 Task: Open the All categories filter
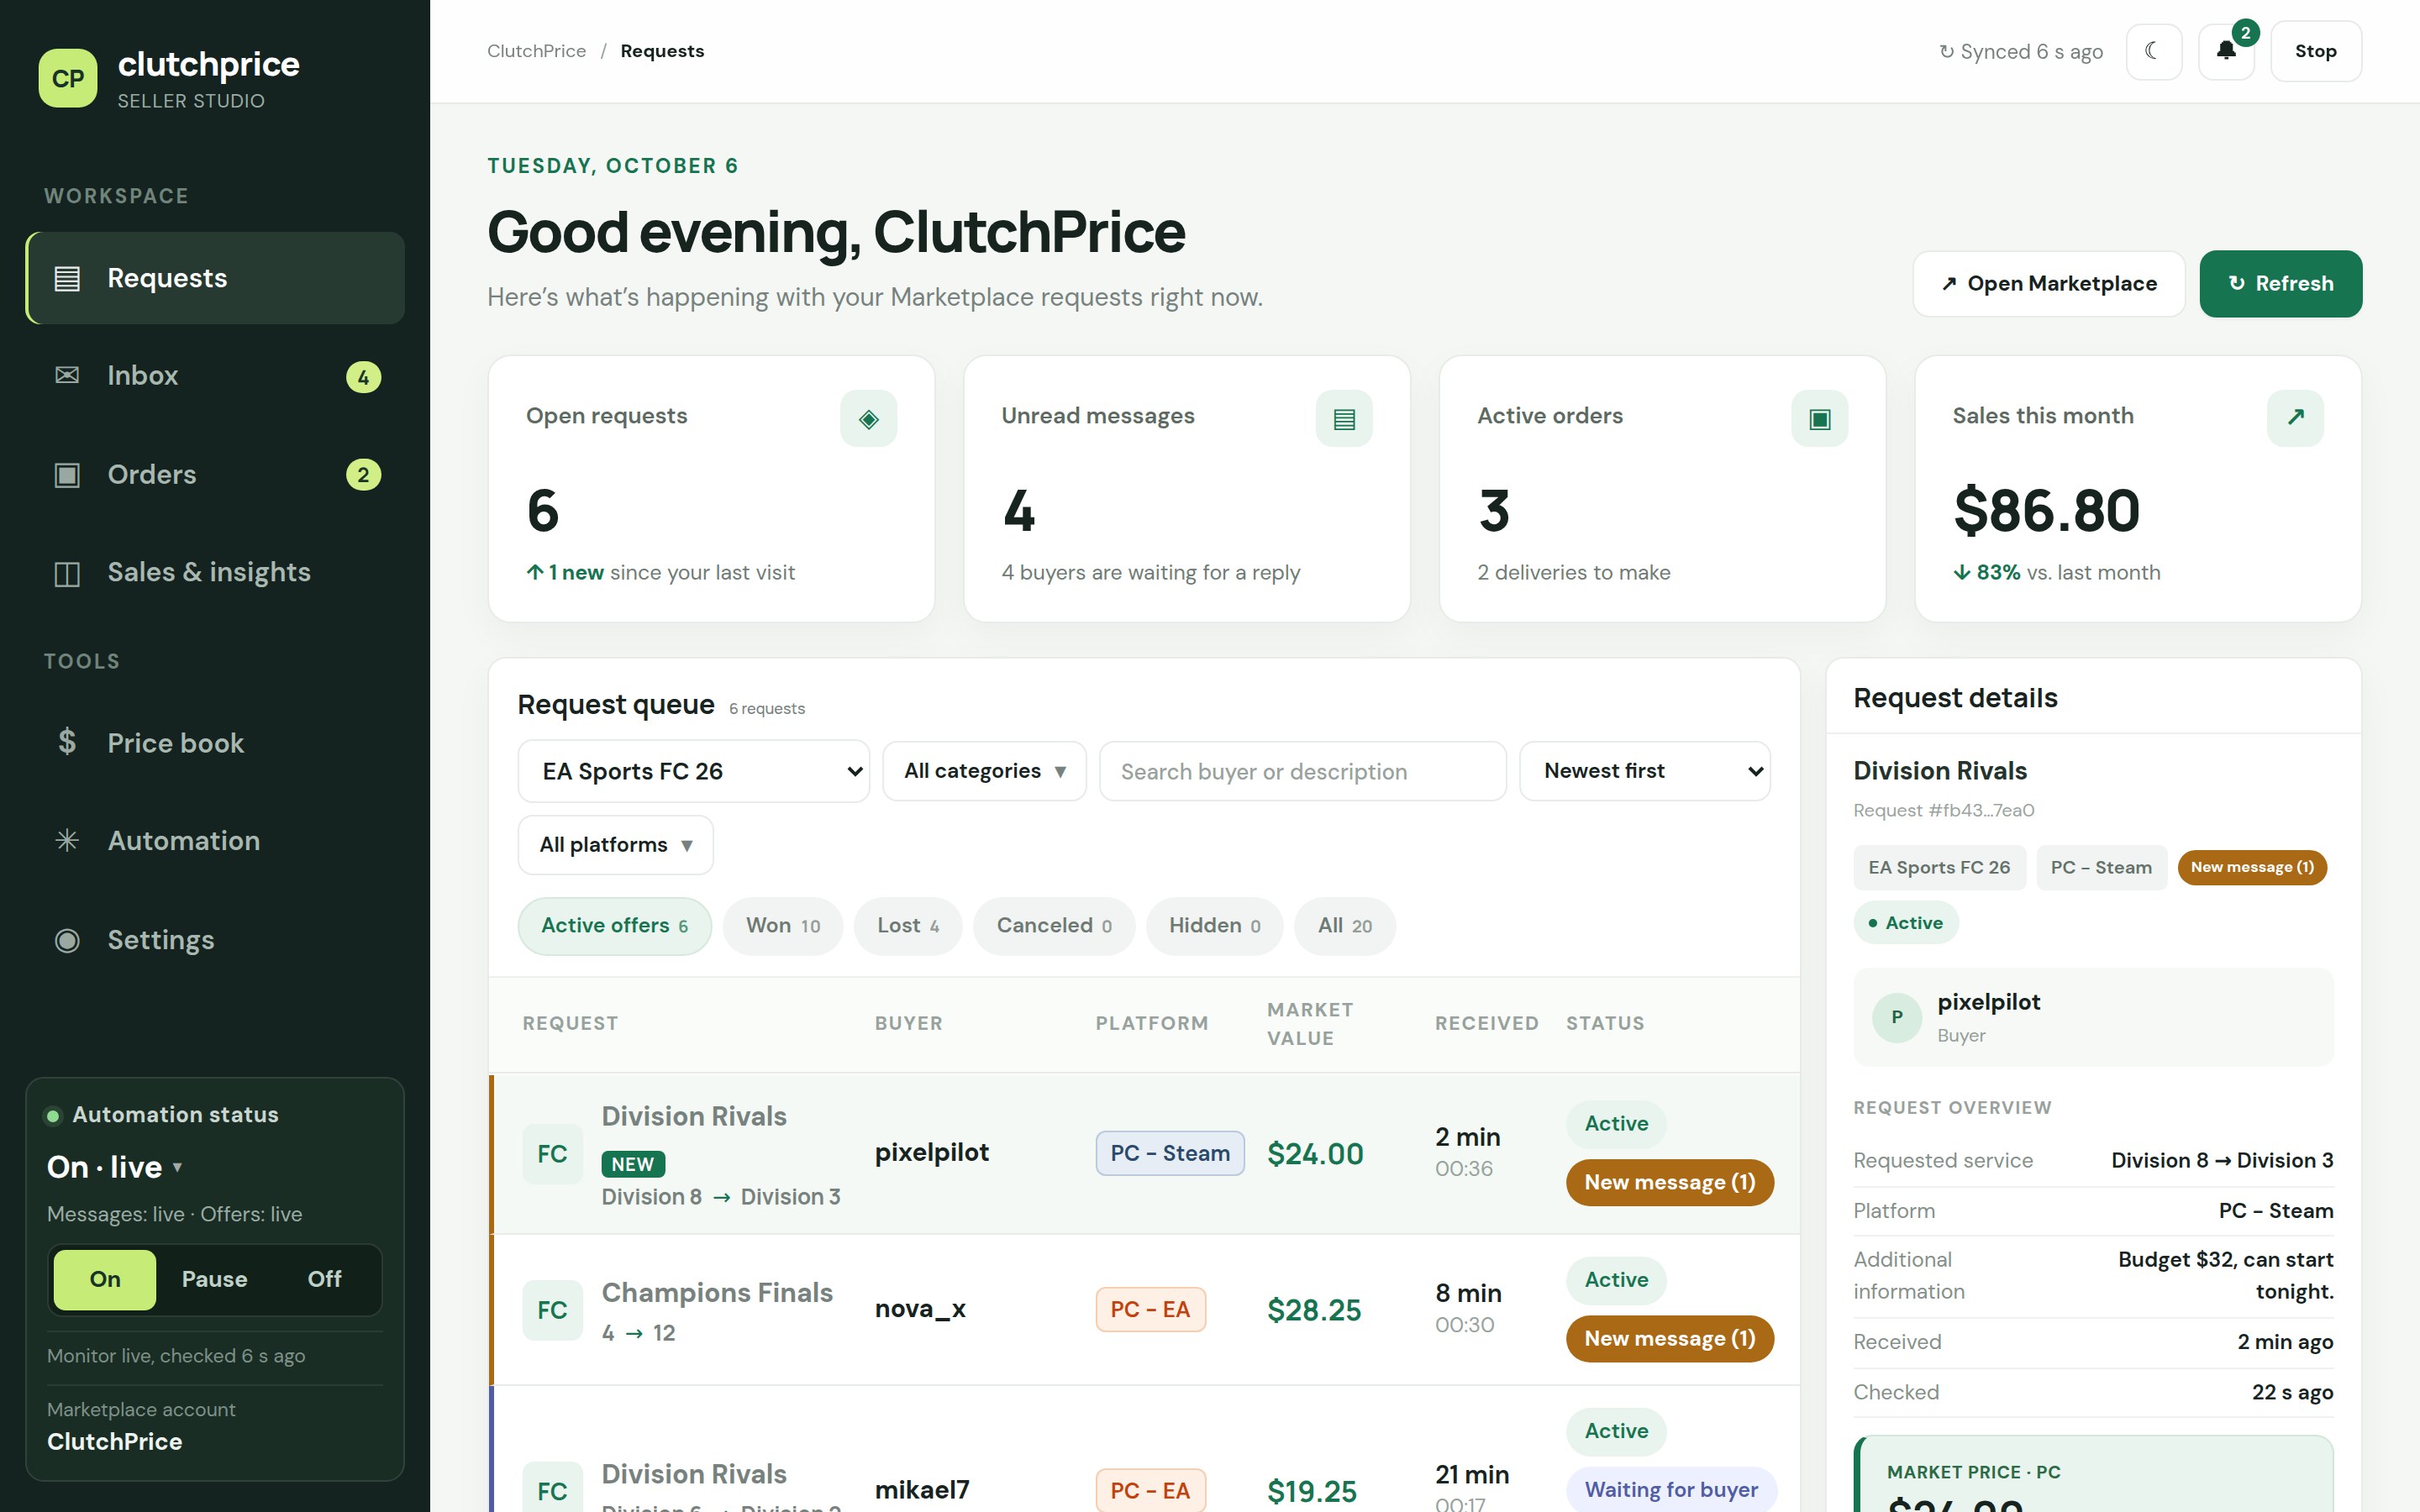pos(984,771)
